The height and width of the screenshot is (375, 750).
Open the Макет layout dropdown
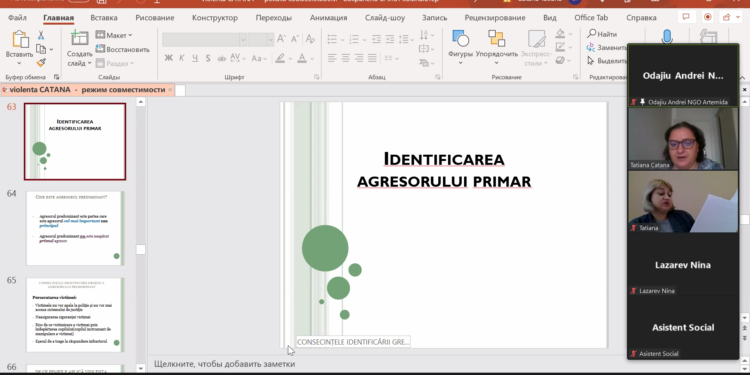click(114, 35)
